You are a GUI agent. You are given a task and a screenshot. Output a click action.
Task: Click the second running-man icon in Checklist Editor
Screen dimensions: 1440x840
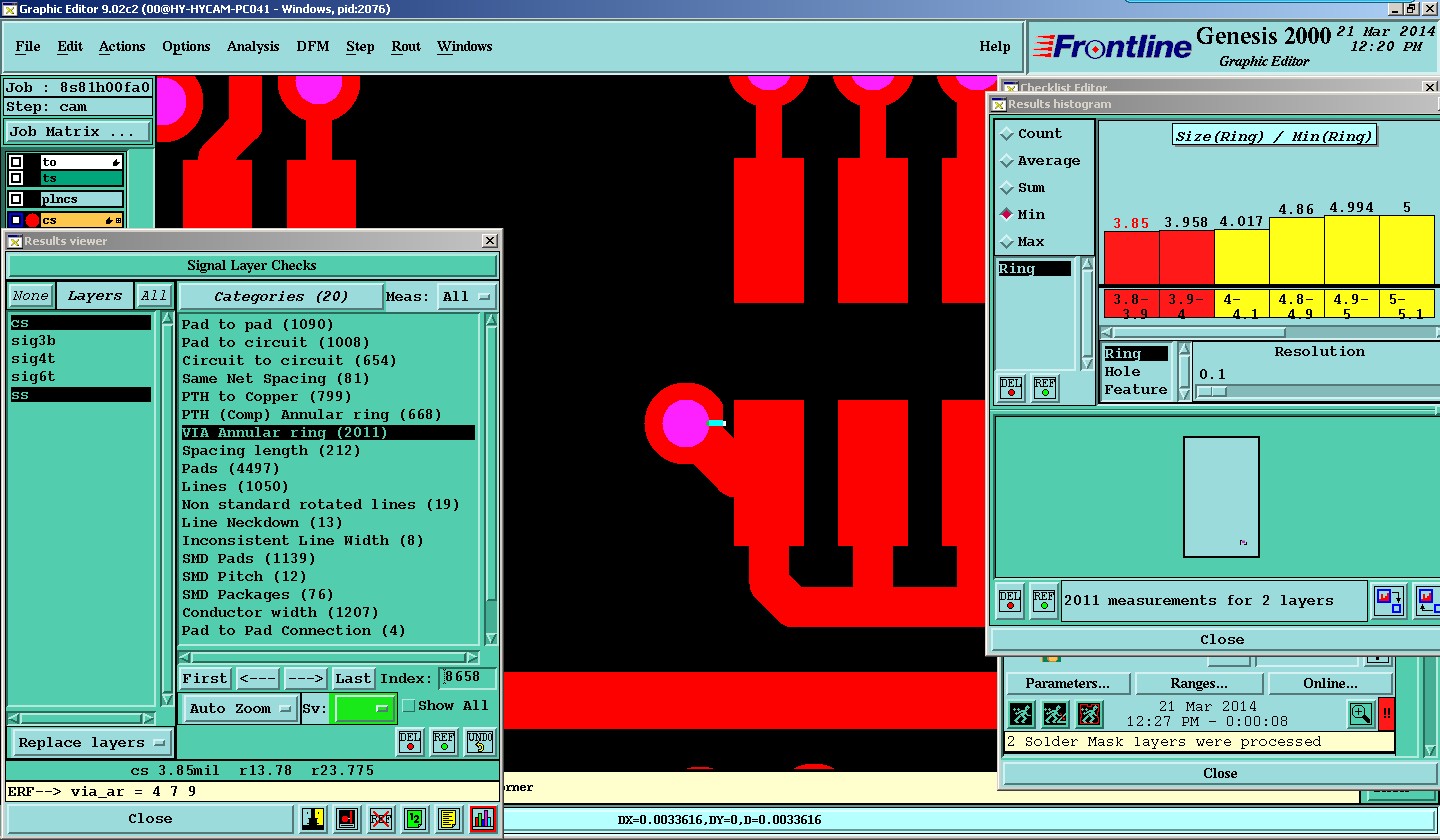[1055, 714]
